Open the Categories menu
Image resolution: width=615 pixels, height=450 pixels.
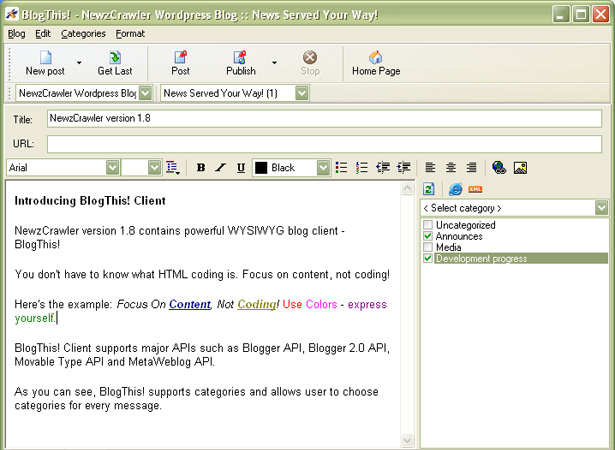coord(82,33)
